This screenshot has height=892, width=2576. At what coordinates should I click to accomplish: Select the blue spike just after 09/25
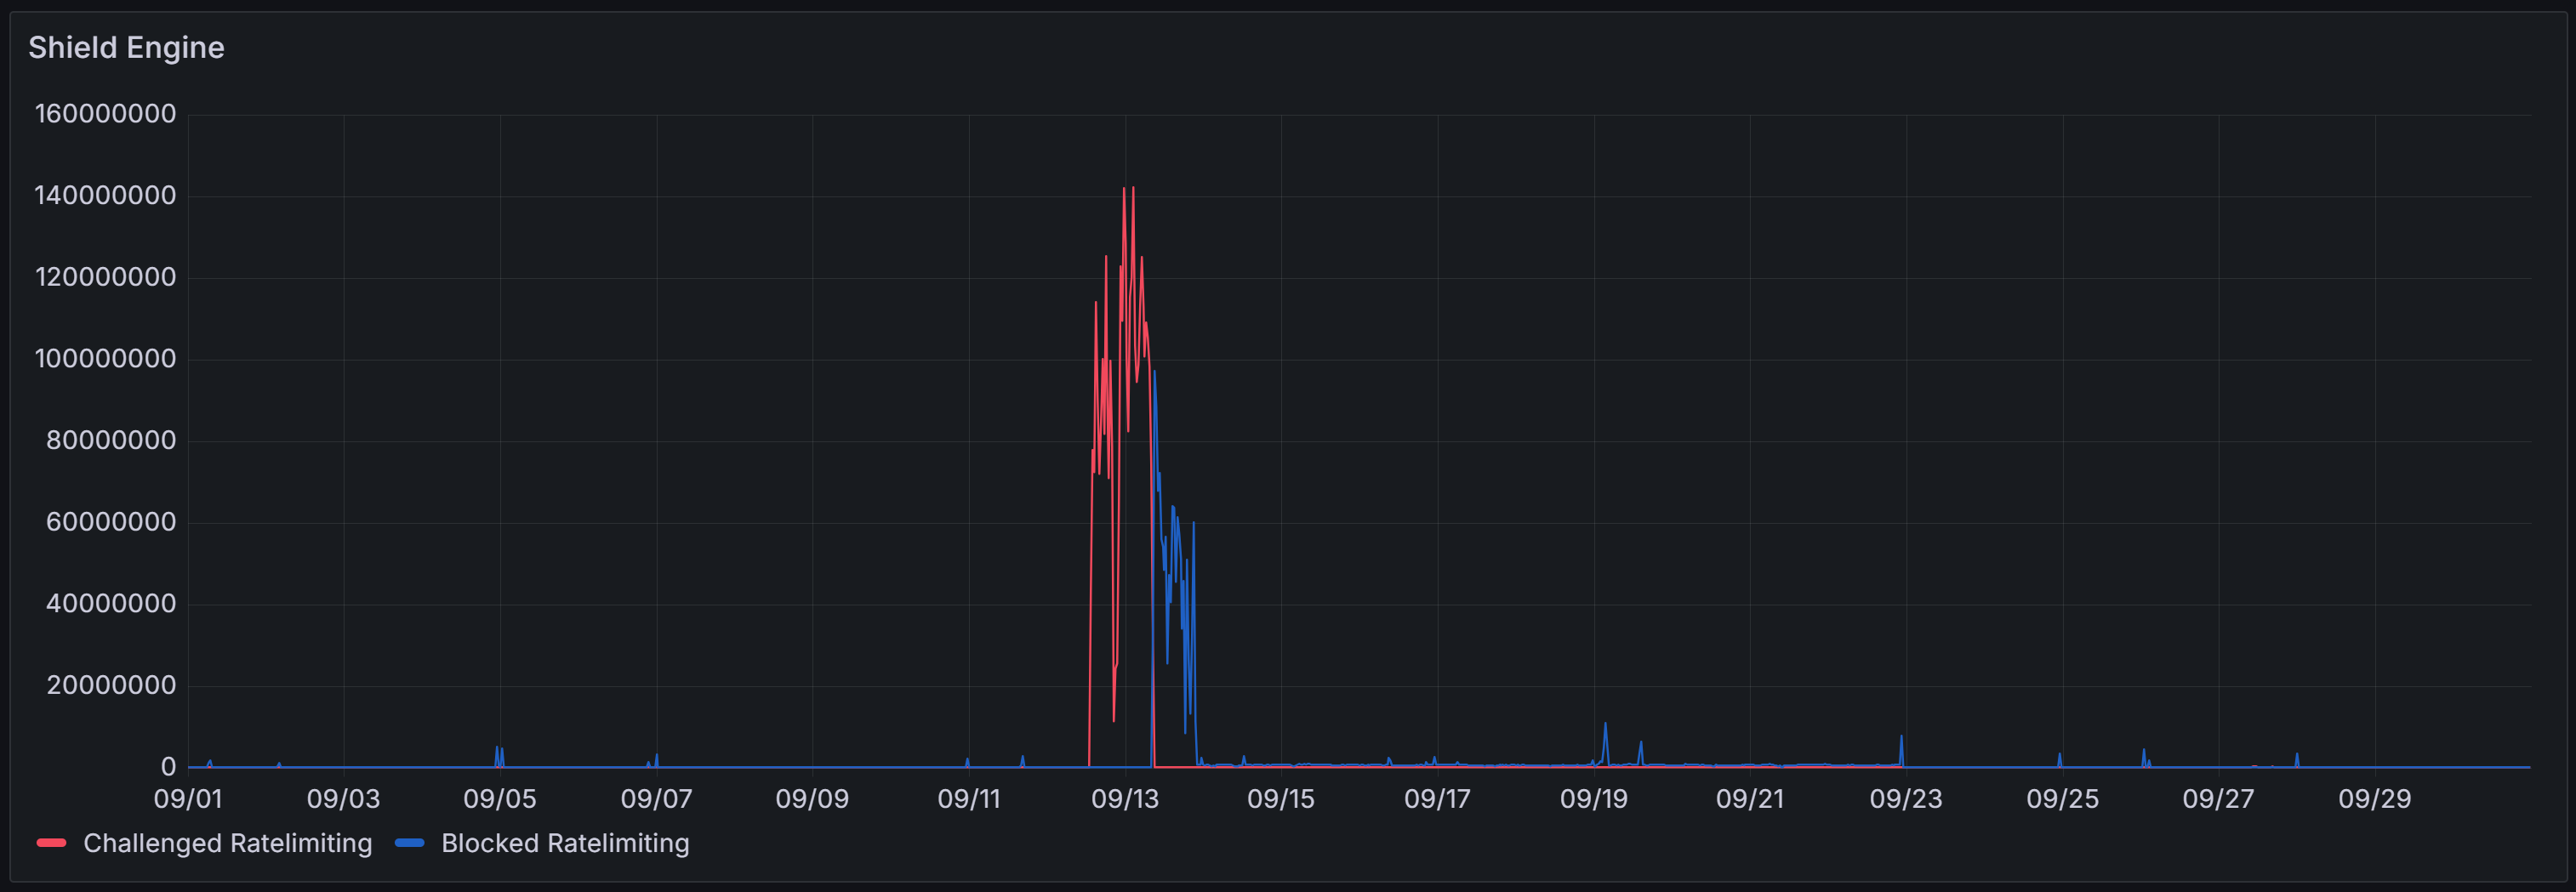2059,756
